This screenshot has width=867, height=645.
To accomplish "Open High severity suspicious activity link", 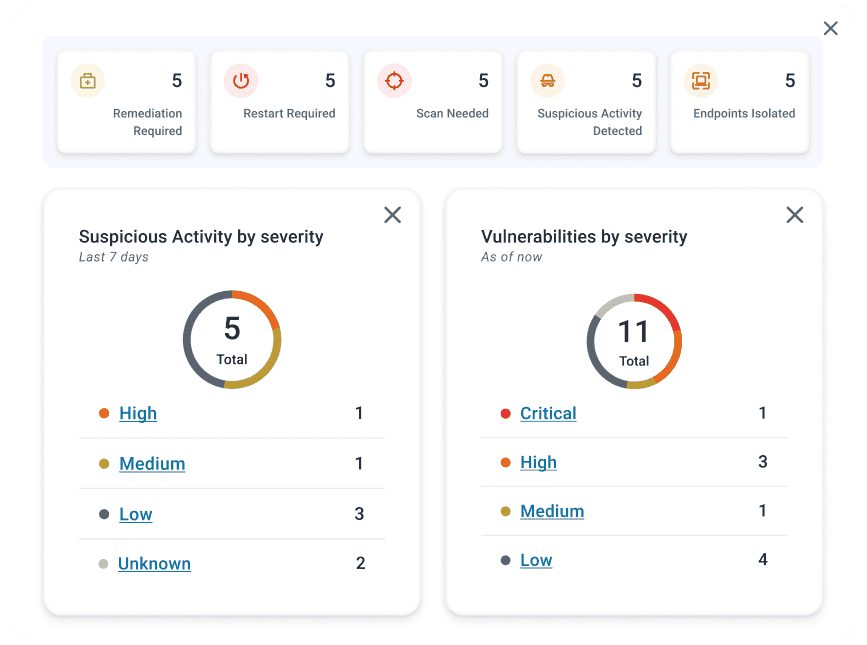I will coord(138,414).
